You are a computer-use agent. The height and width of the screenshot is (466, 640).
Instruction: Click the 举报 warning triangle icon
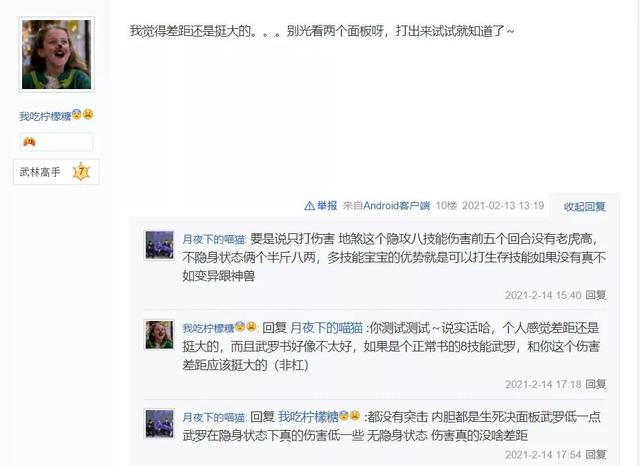click(309, 206)
